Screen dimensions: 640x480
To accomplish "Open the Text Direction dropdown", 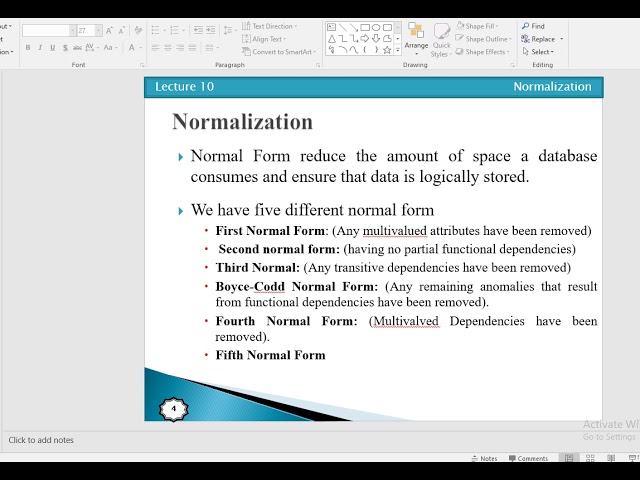I will [x=269, y=26].
